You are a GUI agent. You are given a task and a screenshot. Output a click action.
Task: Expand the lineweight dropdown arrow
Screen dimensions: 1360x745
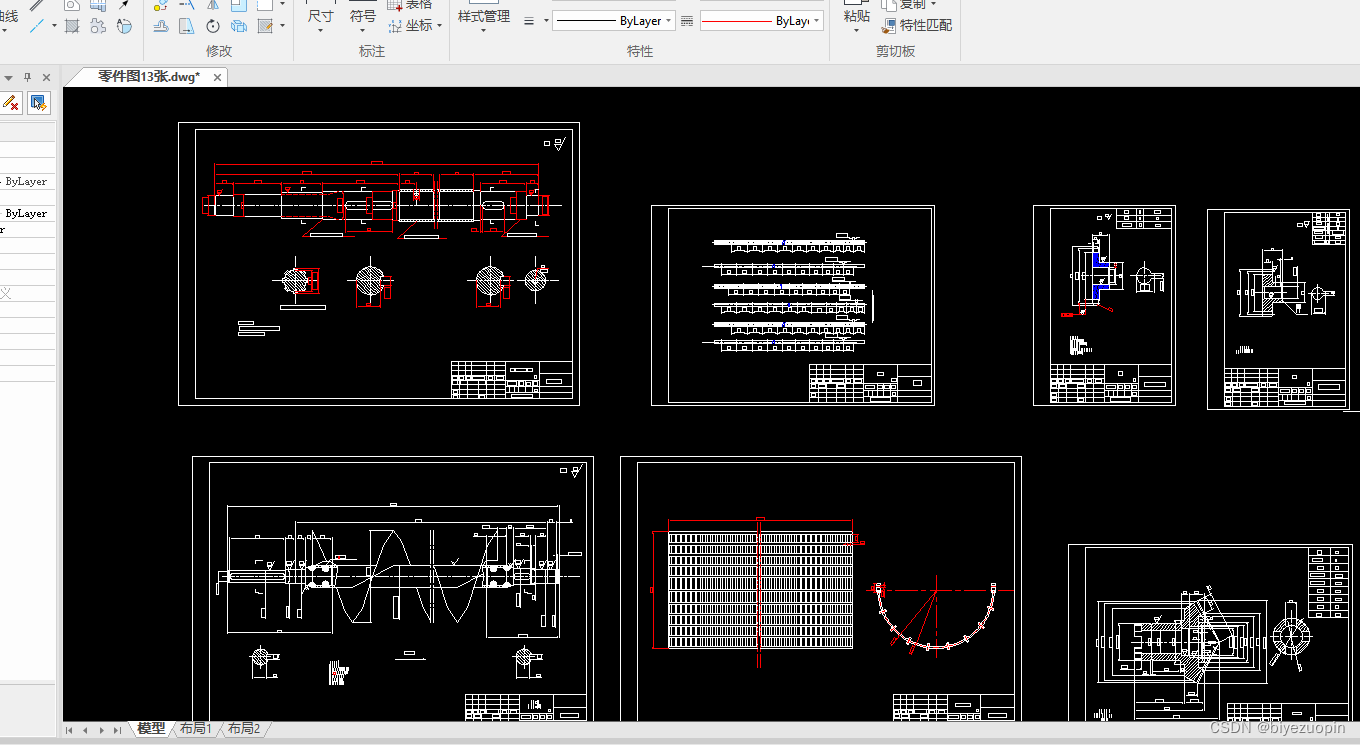point(546,21)
